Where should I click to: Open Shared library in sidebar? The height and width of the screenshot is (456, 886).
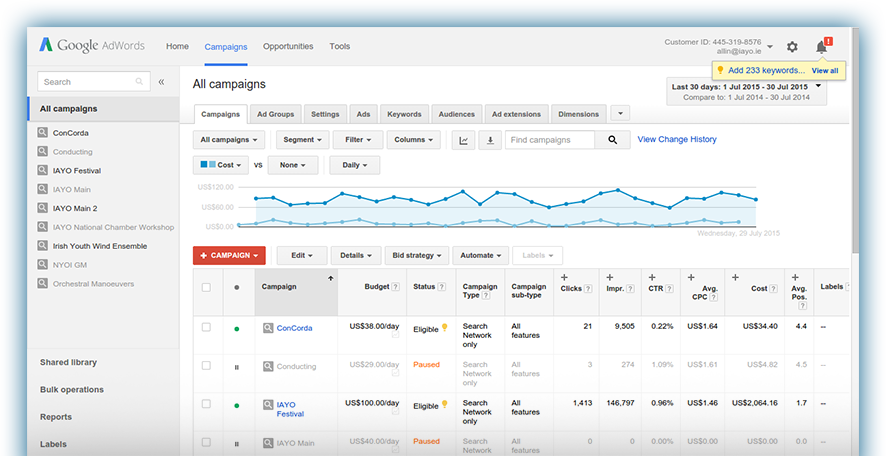click(x=68, y=362)
